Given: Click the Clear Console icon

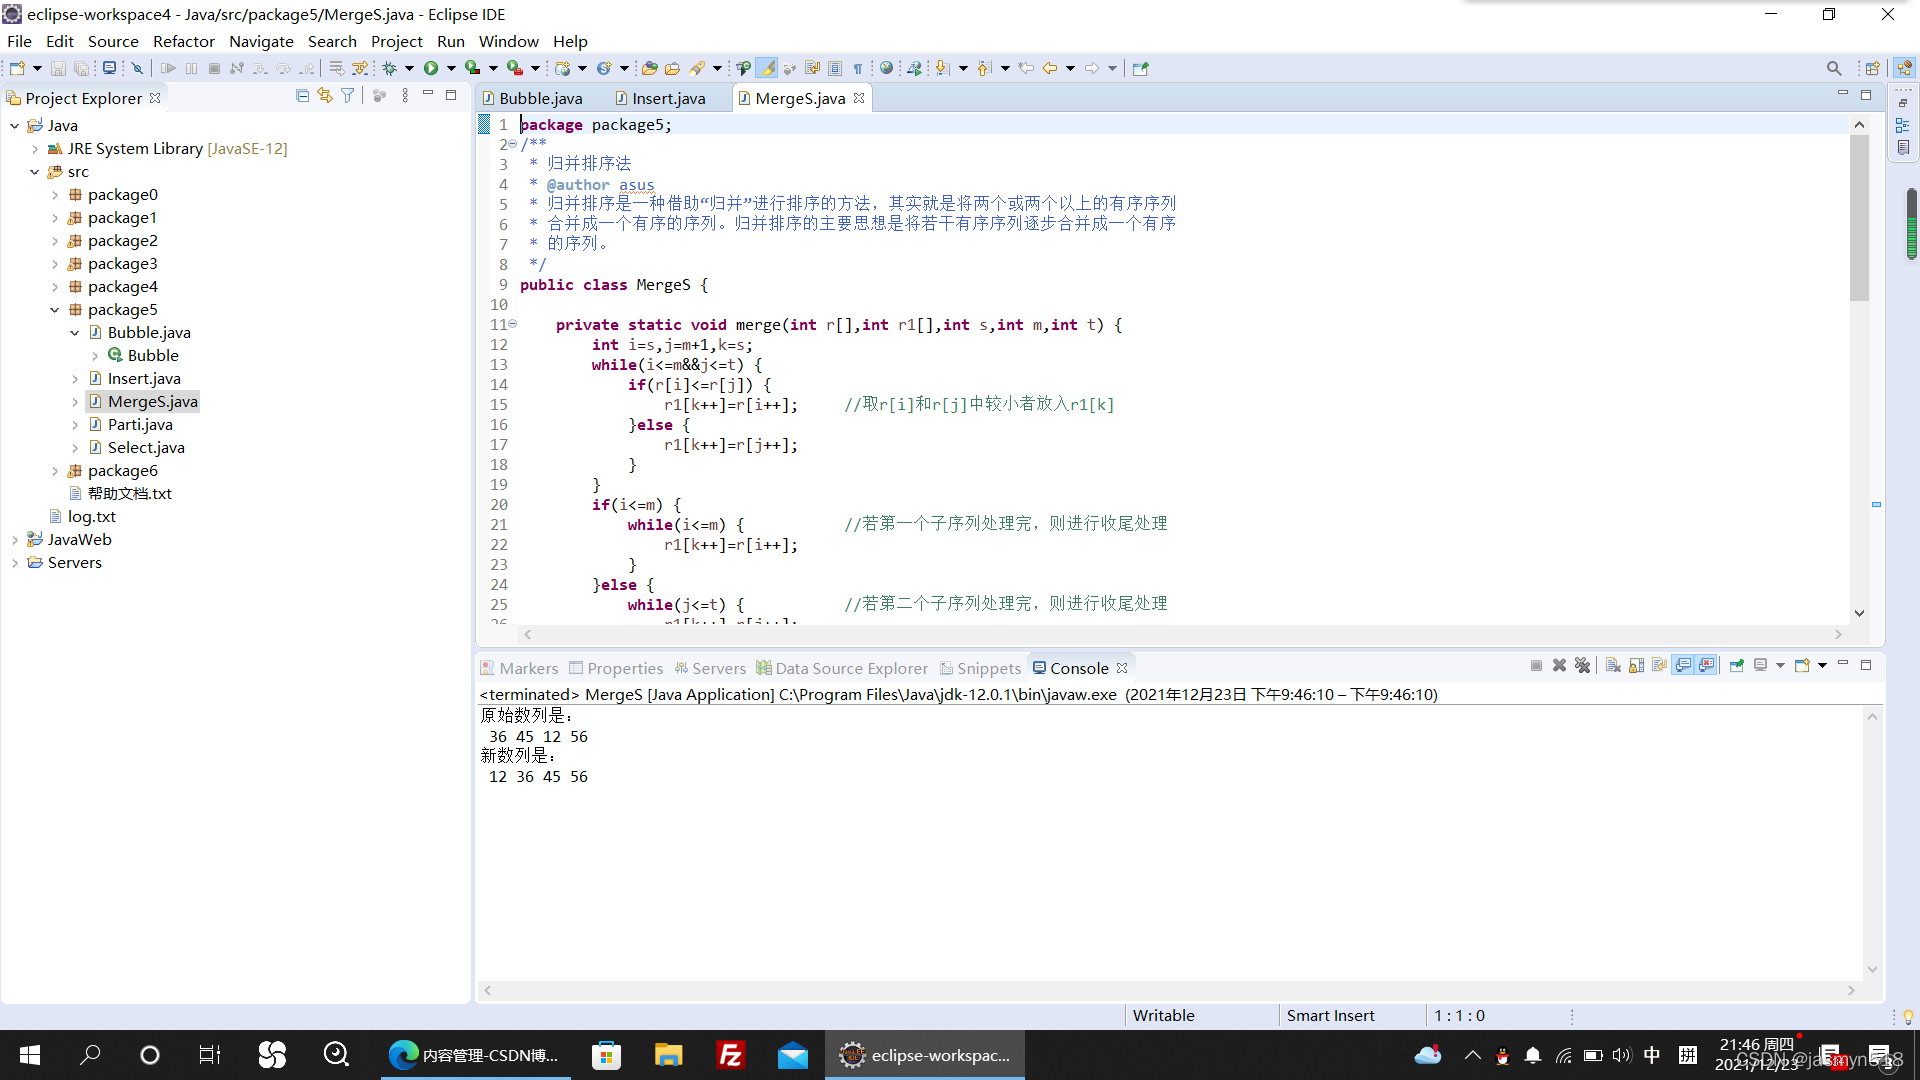Looking at the screenshot, I should (x=1613, y=666).
